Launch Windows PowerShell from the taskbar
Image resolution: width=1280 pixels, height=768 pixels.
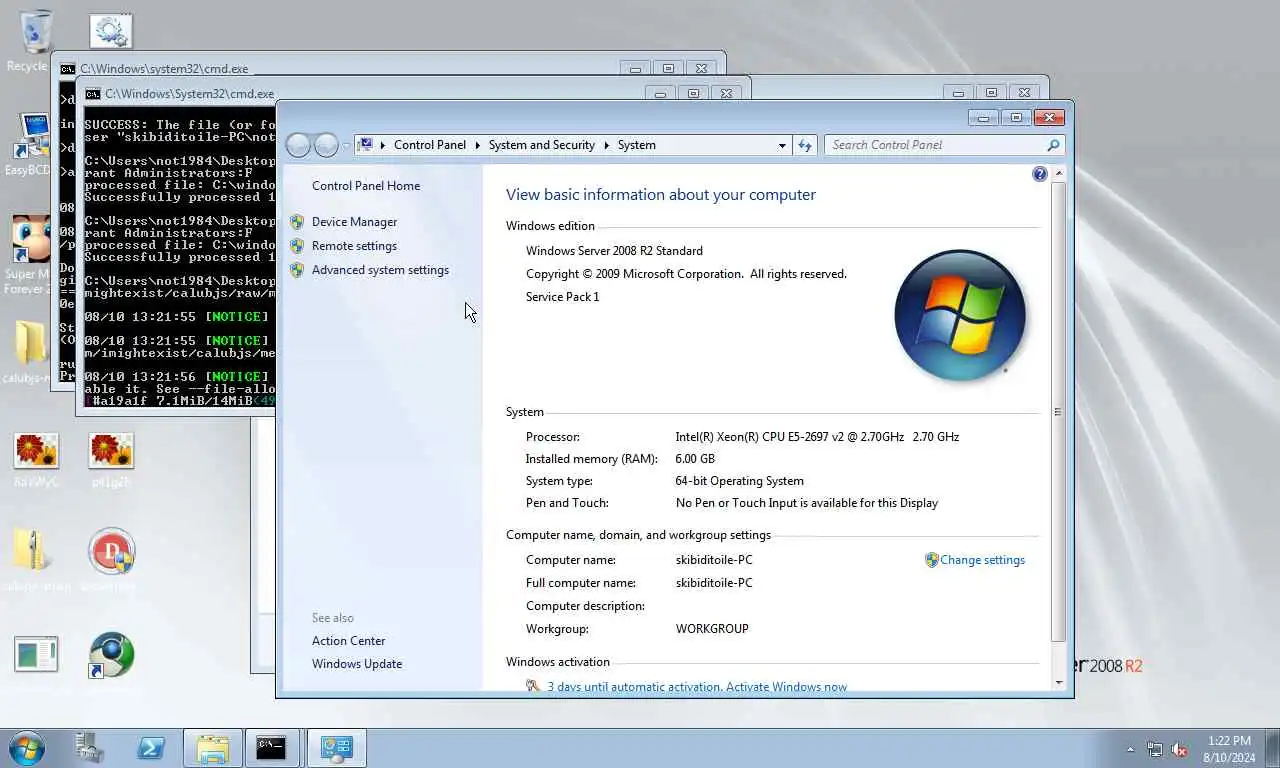click(151, 748)
